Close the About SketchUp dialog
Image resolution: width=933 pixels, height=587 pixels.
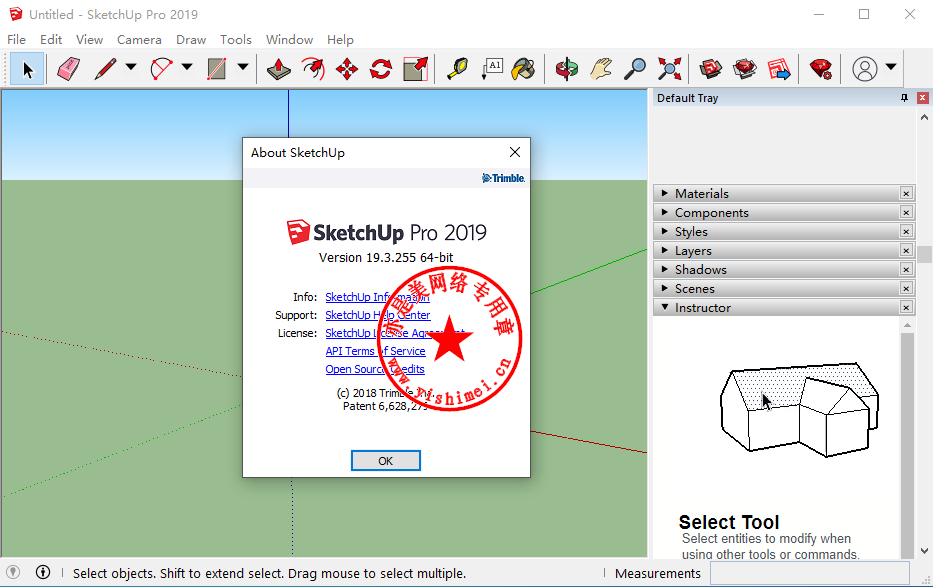point(515,152)
